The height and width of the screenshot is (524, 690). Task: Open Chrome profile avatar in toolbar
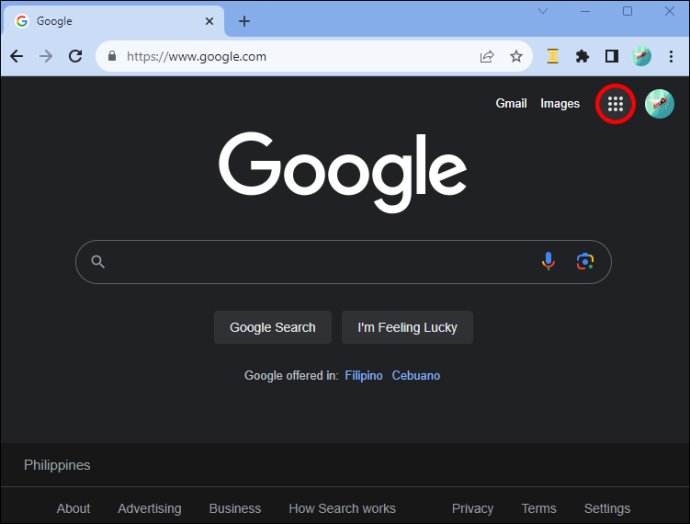(x=641, y=56)
